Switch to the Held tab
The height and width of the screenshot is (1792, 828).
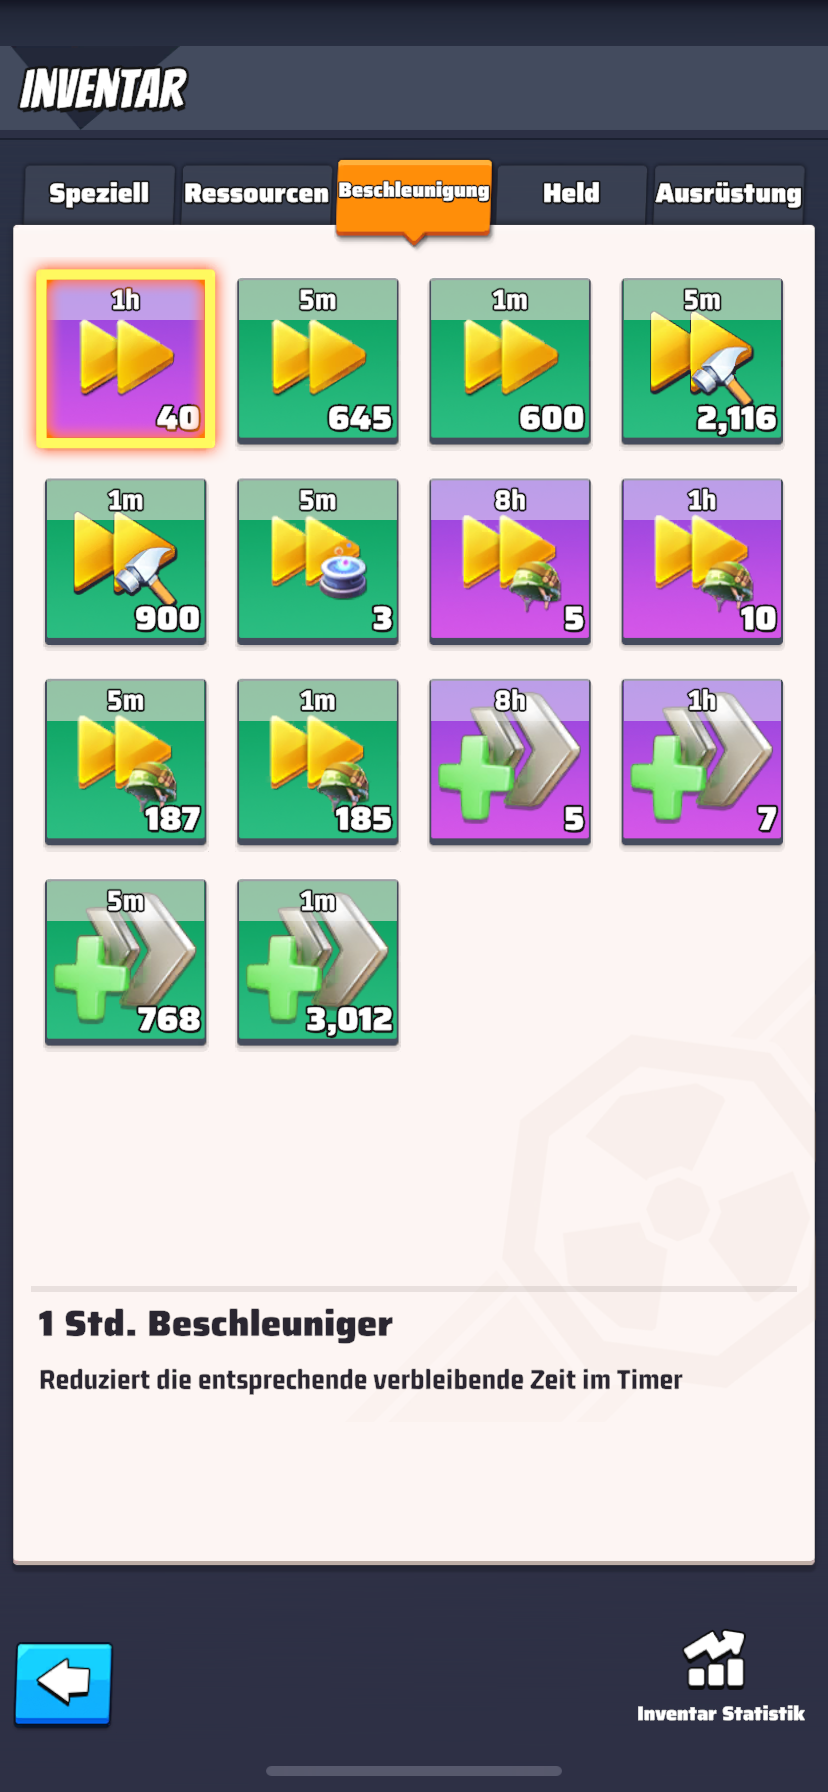[x=571, y=194]
